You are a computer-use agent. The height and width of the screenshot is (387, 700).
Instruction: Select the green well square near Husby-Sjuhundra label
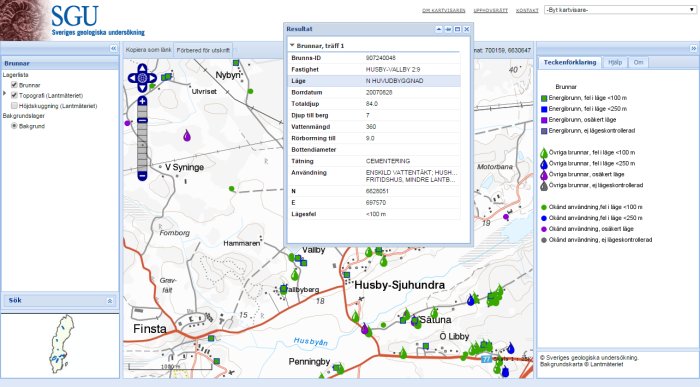[346, 275]
